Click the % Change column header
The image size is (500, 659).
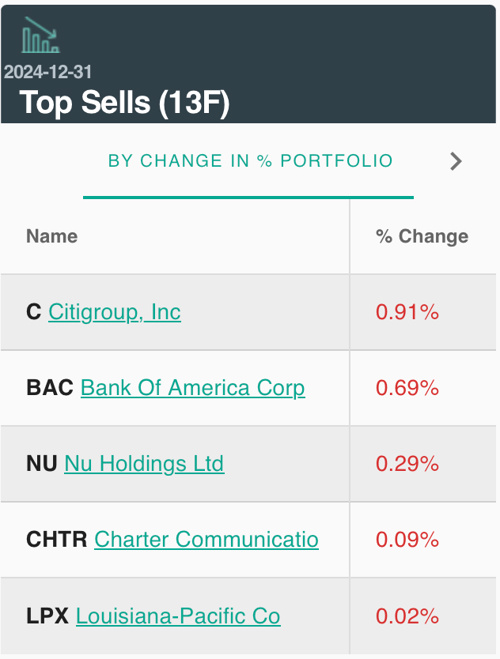[x=422, y=236]
